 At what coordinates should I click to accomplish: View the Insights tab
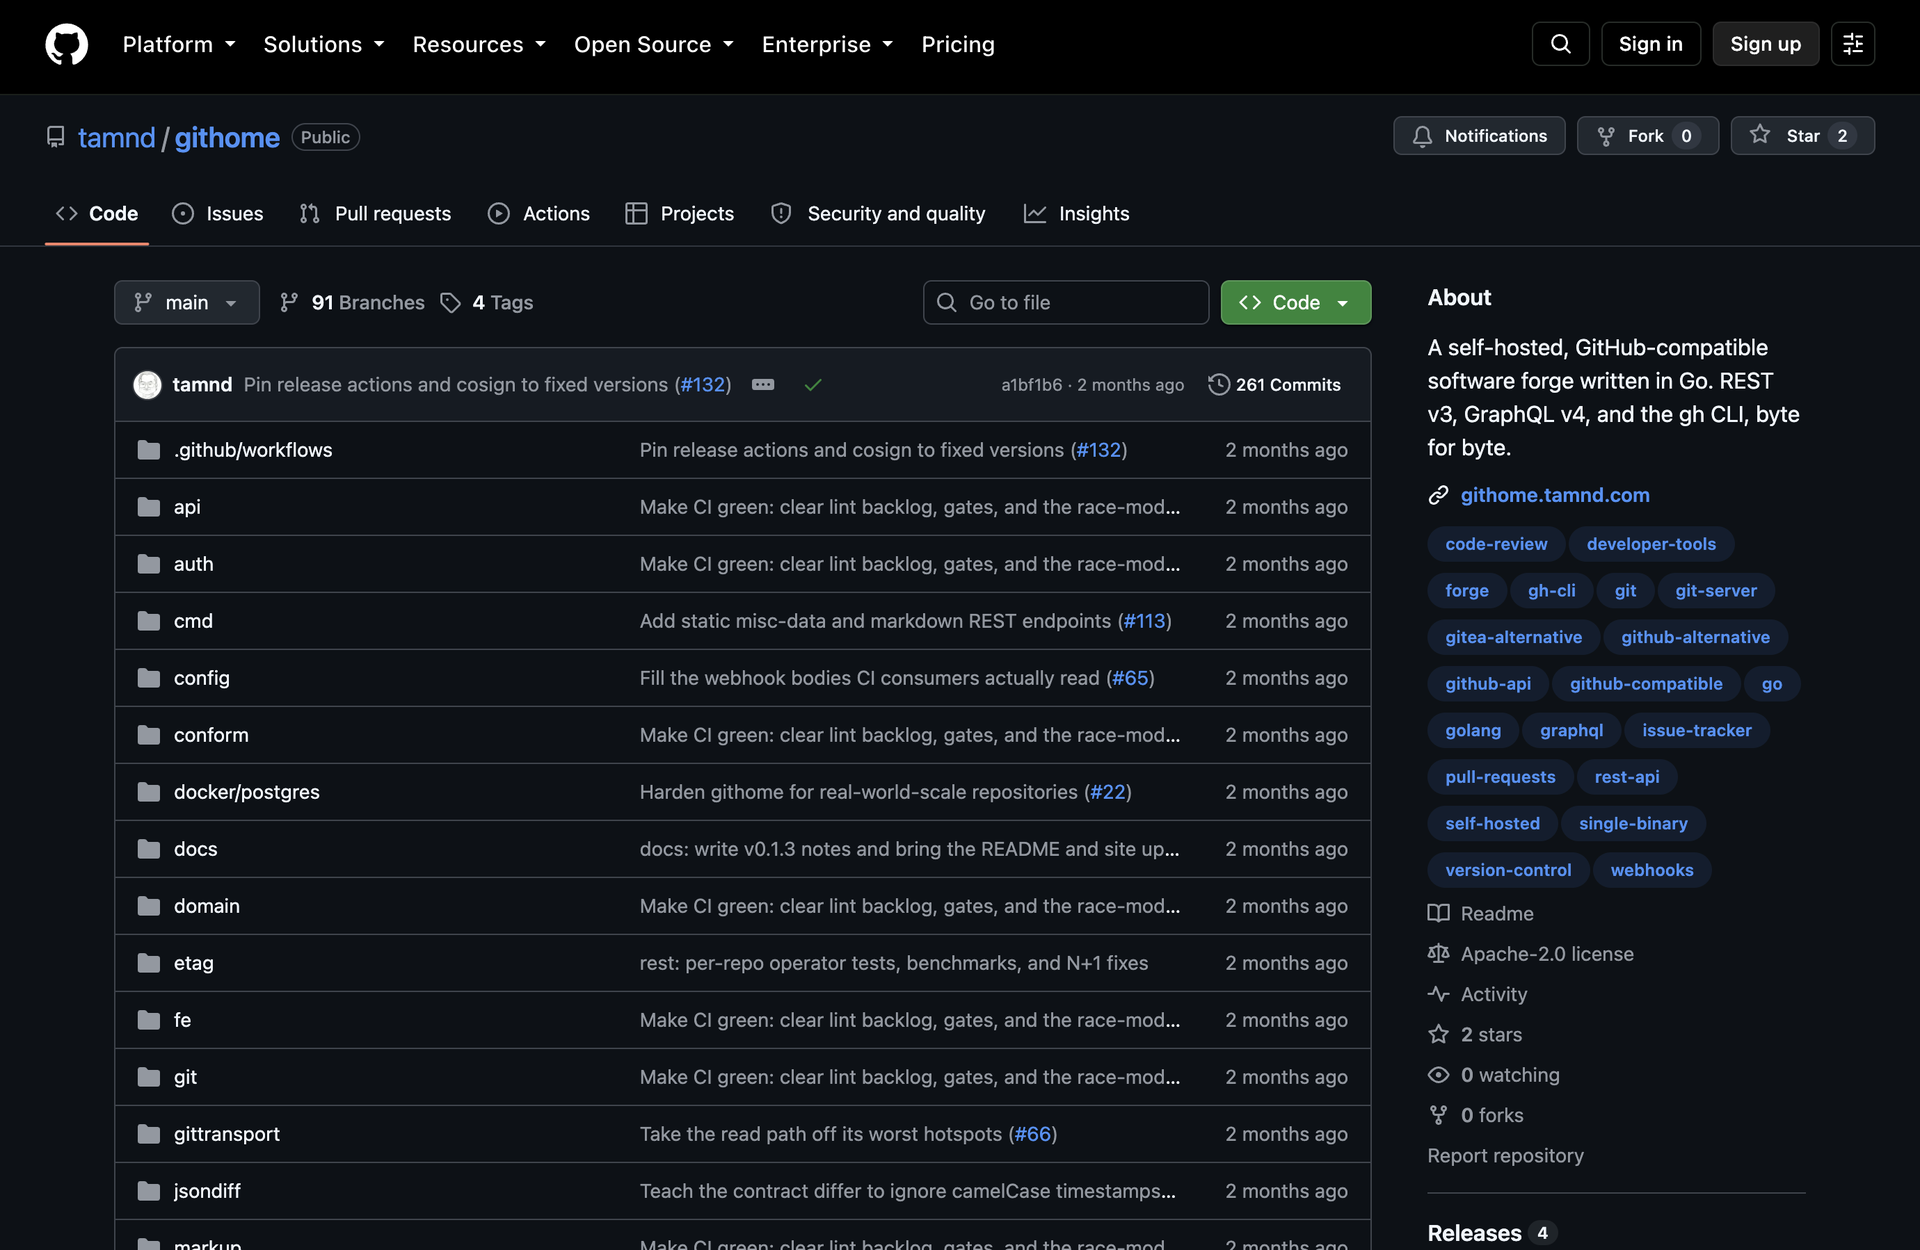(1077, 214)
